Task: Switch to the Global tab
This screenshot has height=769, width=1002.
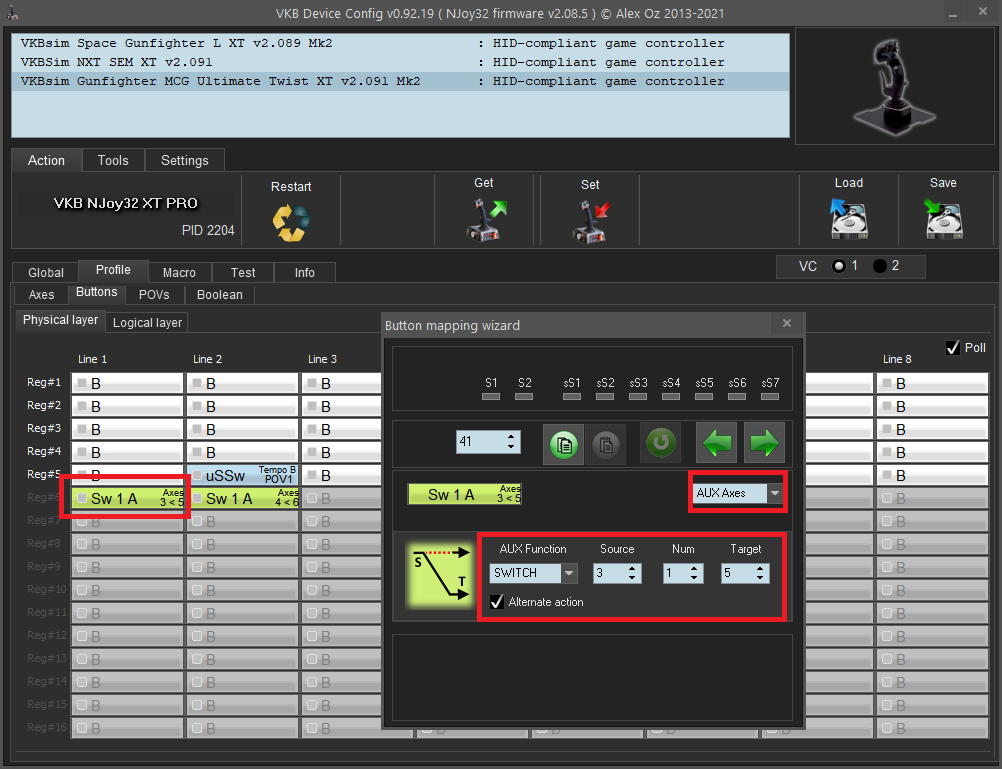Action: point(46,272)
